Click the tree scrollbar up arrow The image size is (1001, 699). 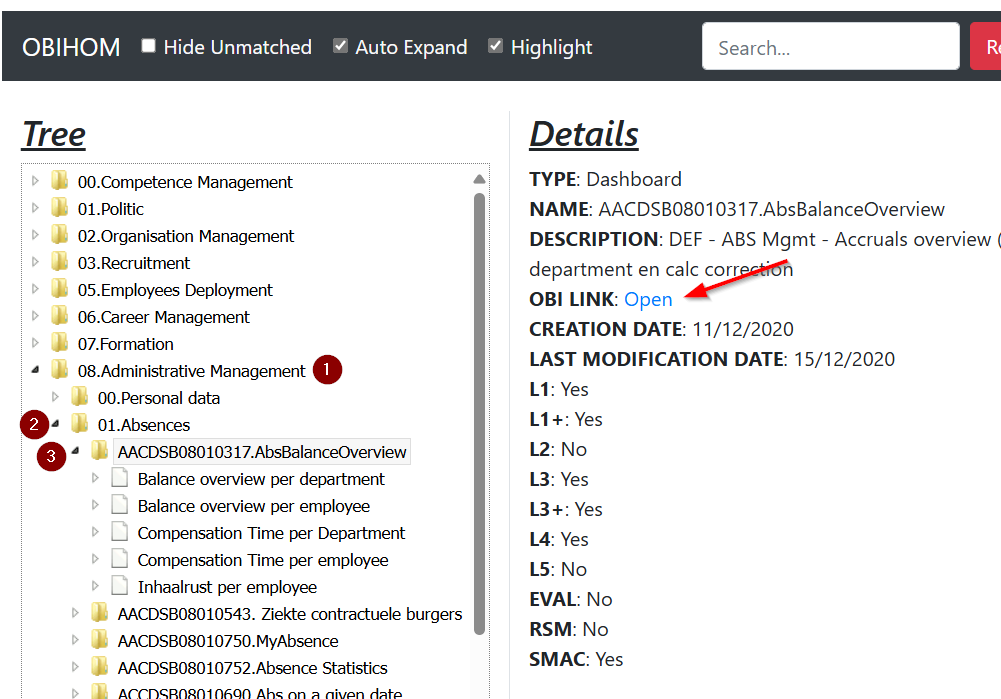[479, 180]
